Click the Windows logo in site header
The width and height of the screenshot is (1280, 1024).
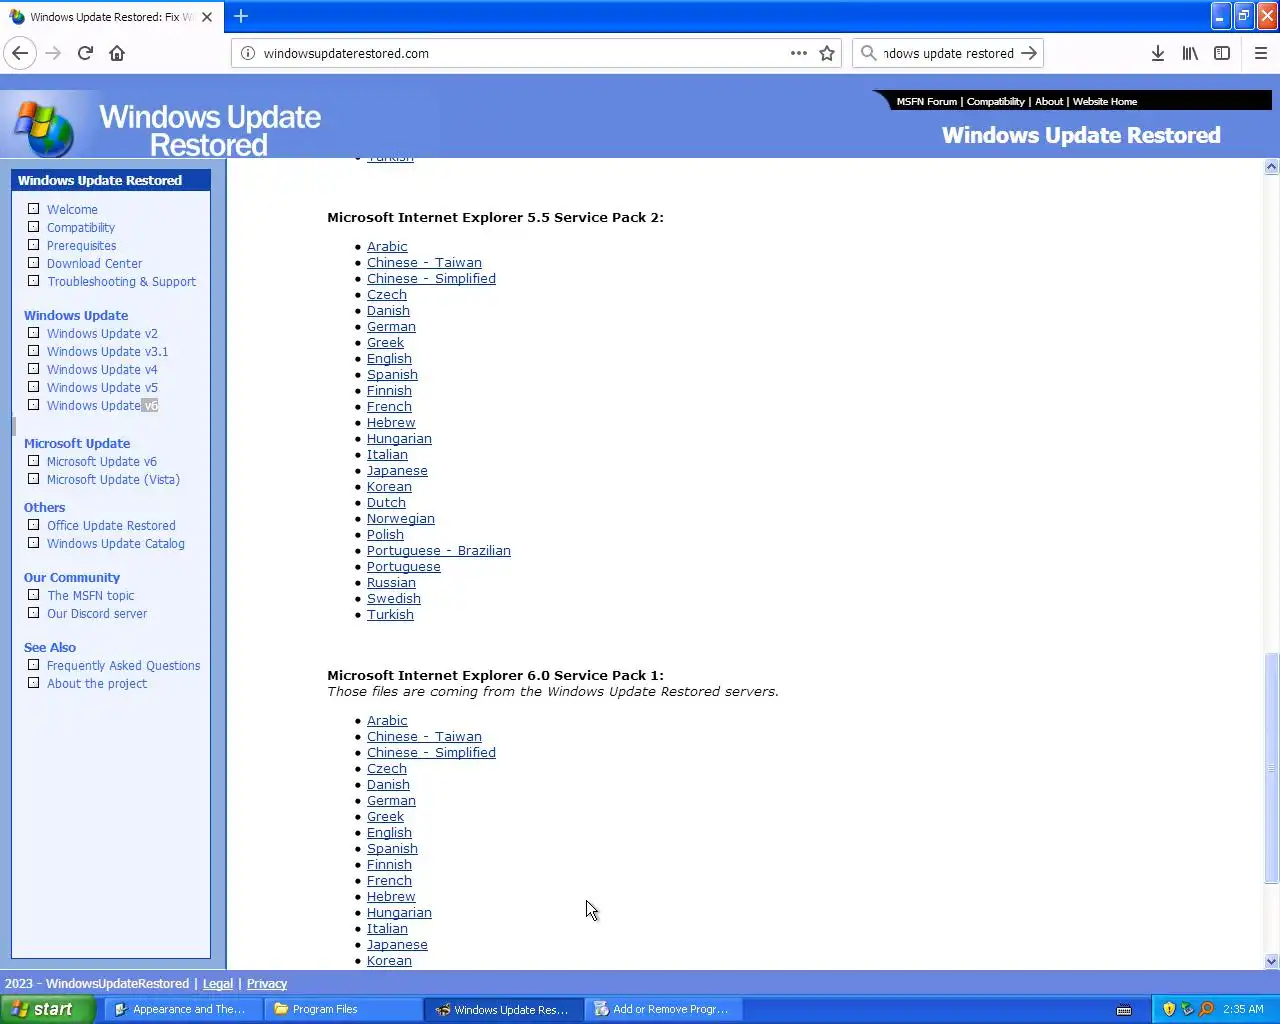click(x=43, y=128)
